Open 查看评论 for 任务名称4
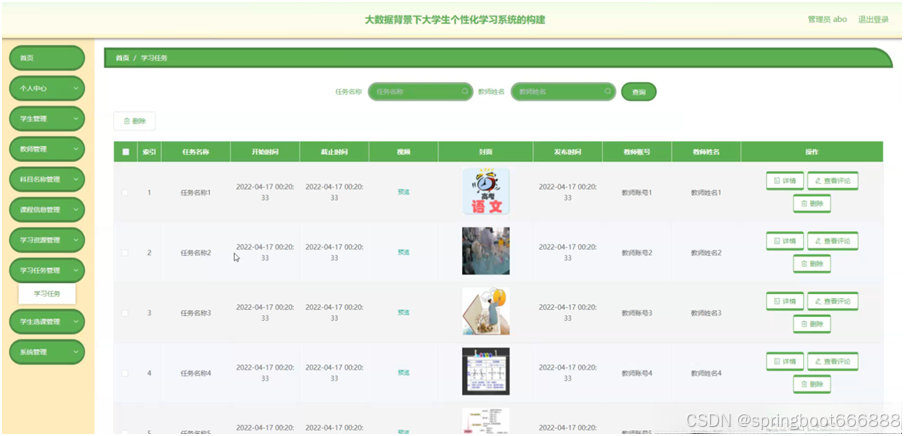Image resolution: width=904 pixels, height=436 pixels. [833, 362]
